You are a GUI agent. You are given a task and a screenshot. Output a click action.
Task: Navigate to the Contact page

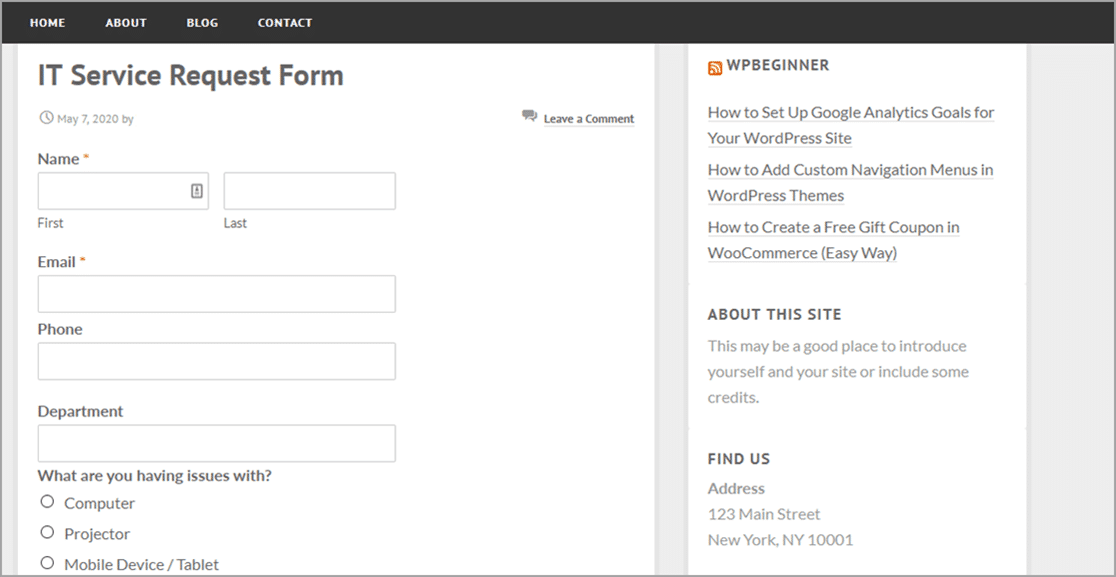click(285, 23)
